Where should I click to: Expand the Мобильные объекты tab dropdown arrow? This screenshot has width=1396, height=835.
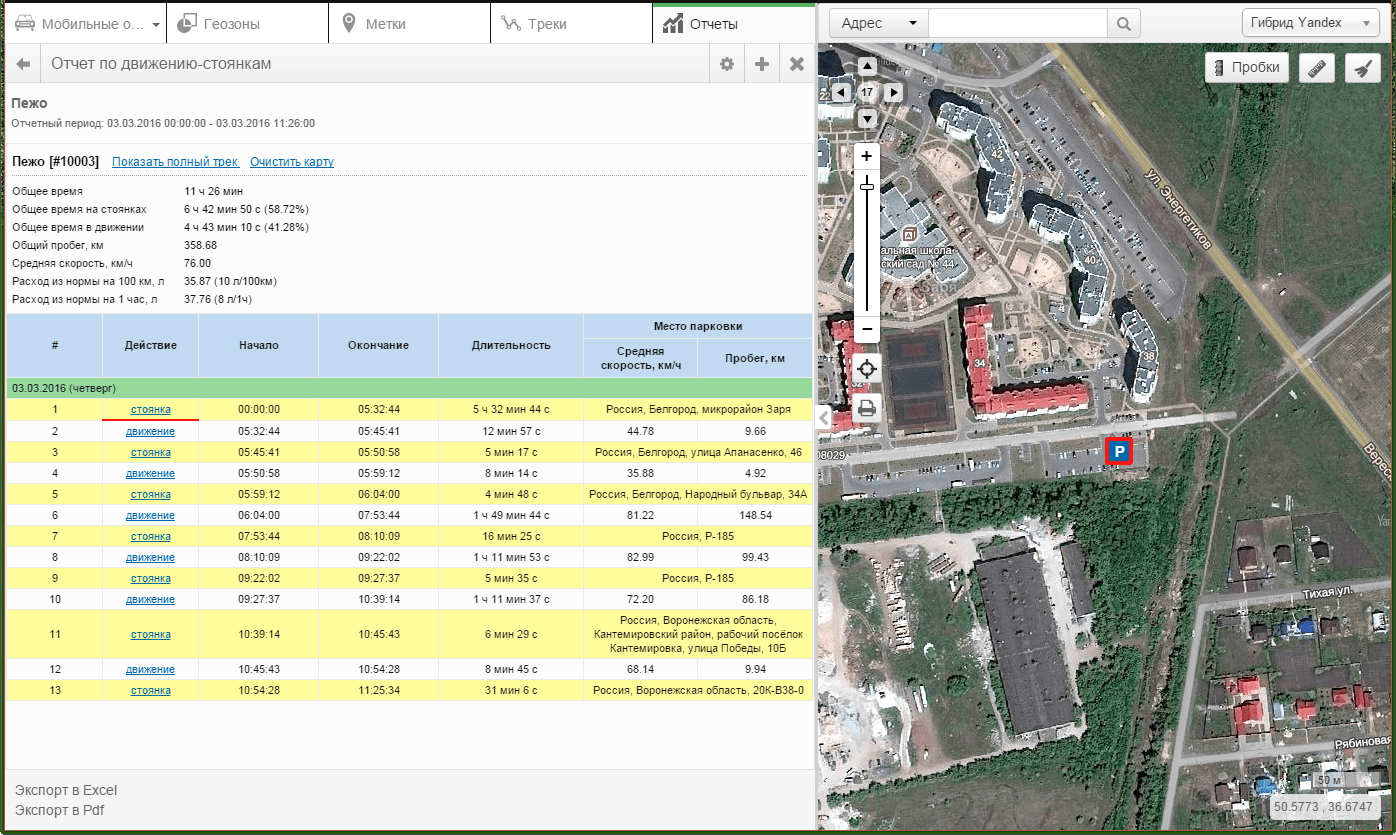(156, 25)
